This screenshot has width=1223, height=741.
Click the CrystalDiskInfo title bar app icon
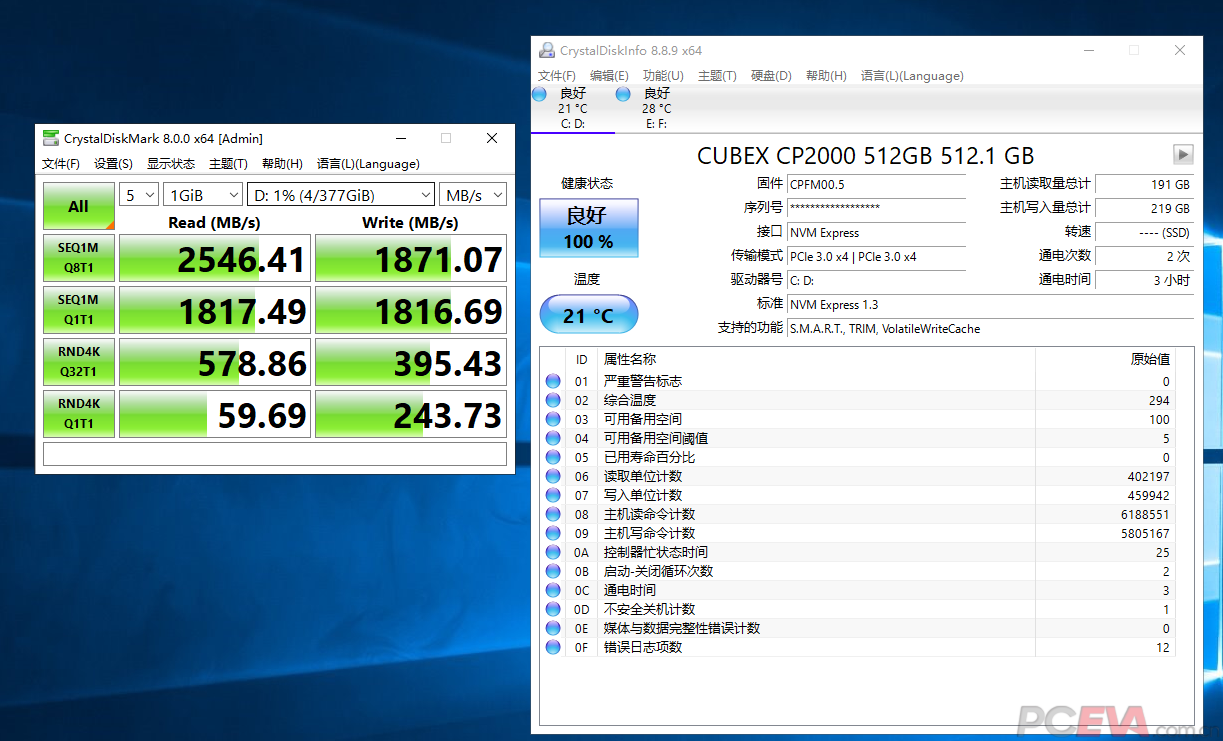547,50
